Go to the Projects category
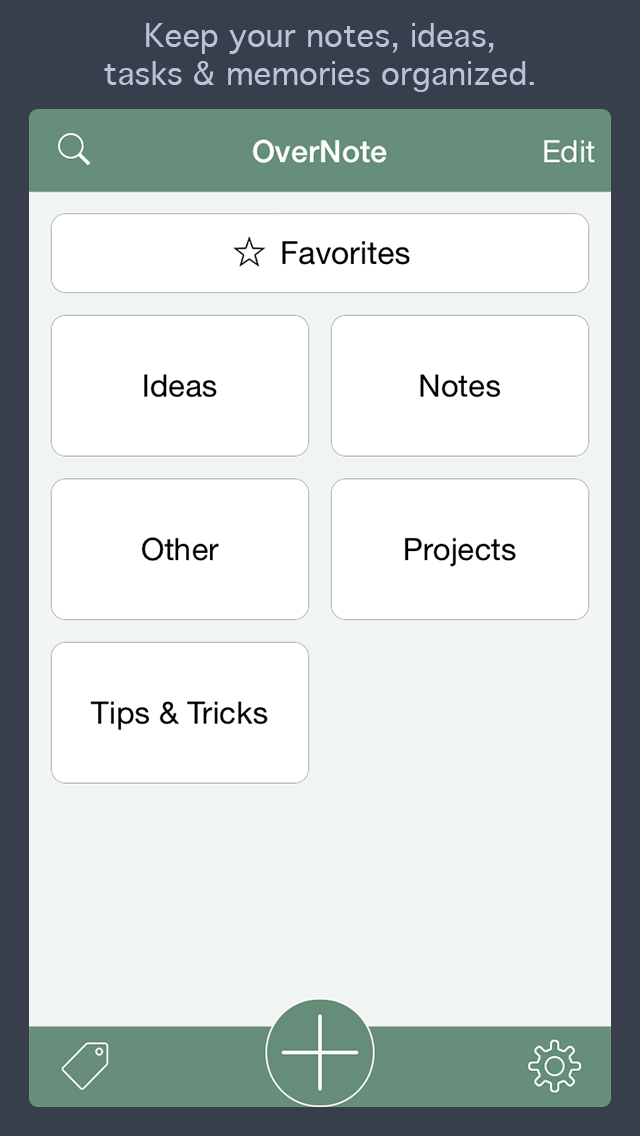 tap(460, 549)
